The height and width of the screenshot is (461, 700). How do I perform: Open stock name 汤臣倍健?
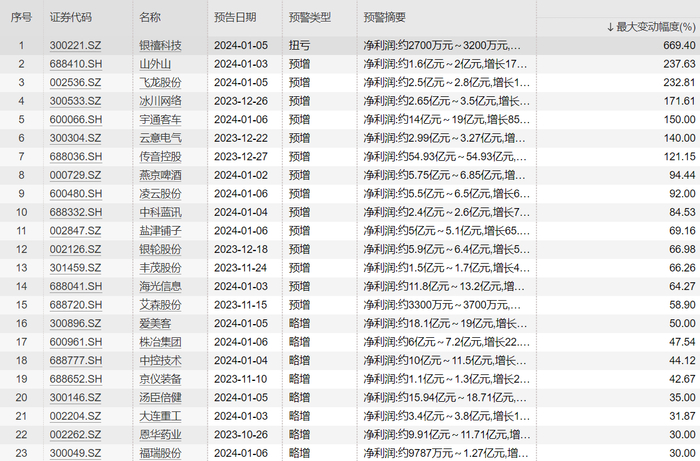click(x=161, y=398)
